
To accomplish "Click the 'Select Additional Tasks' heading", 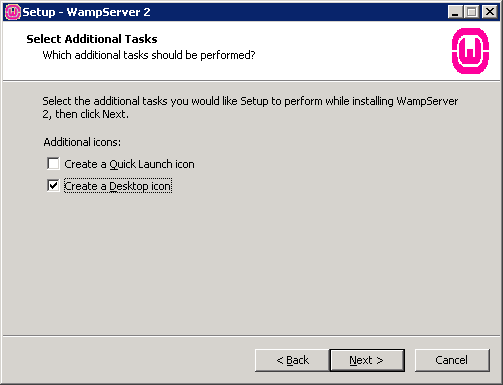I will pyautogui.click(x=92, y=39).
